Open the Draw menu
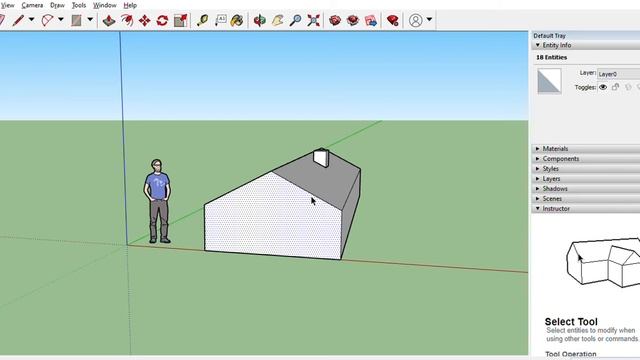The image size is (640, 360). (58, 5)
